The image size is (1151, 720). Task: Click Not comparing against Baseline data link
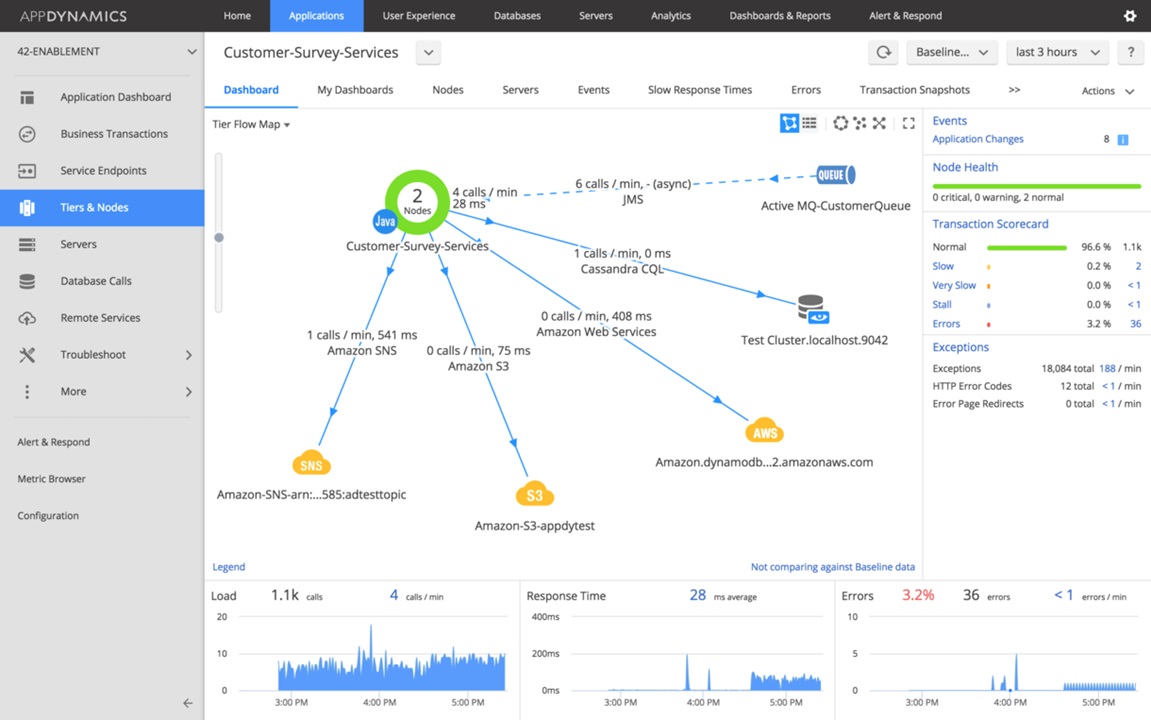(832, 567)
